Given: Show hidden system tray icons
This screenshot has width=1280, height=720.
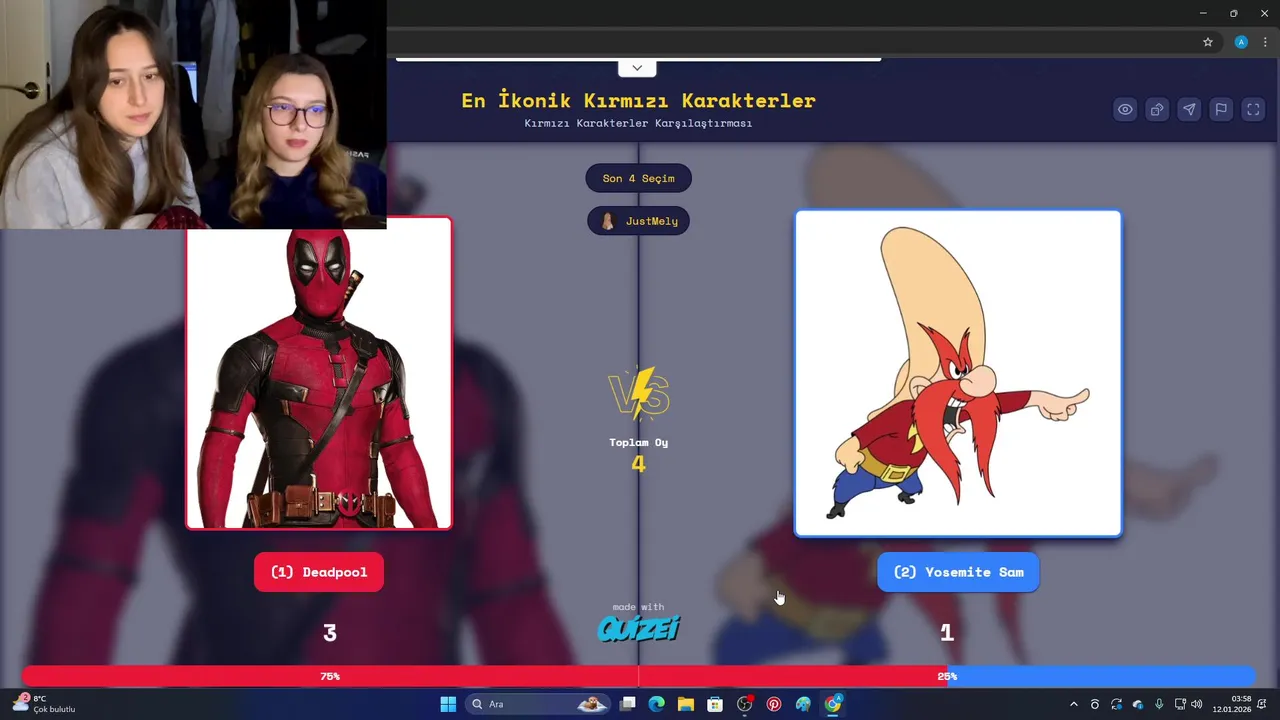Looking at the screenshot, I should click(x=1073, y=704).
